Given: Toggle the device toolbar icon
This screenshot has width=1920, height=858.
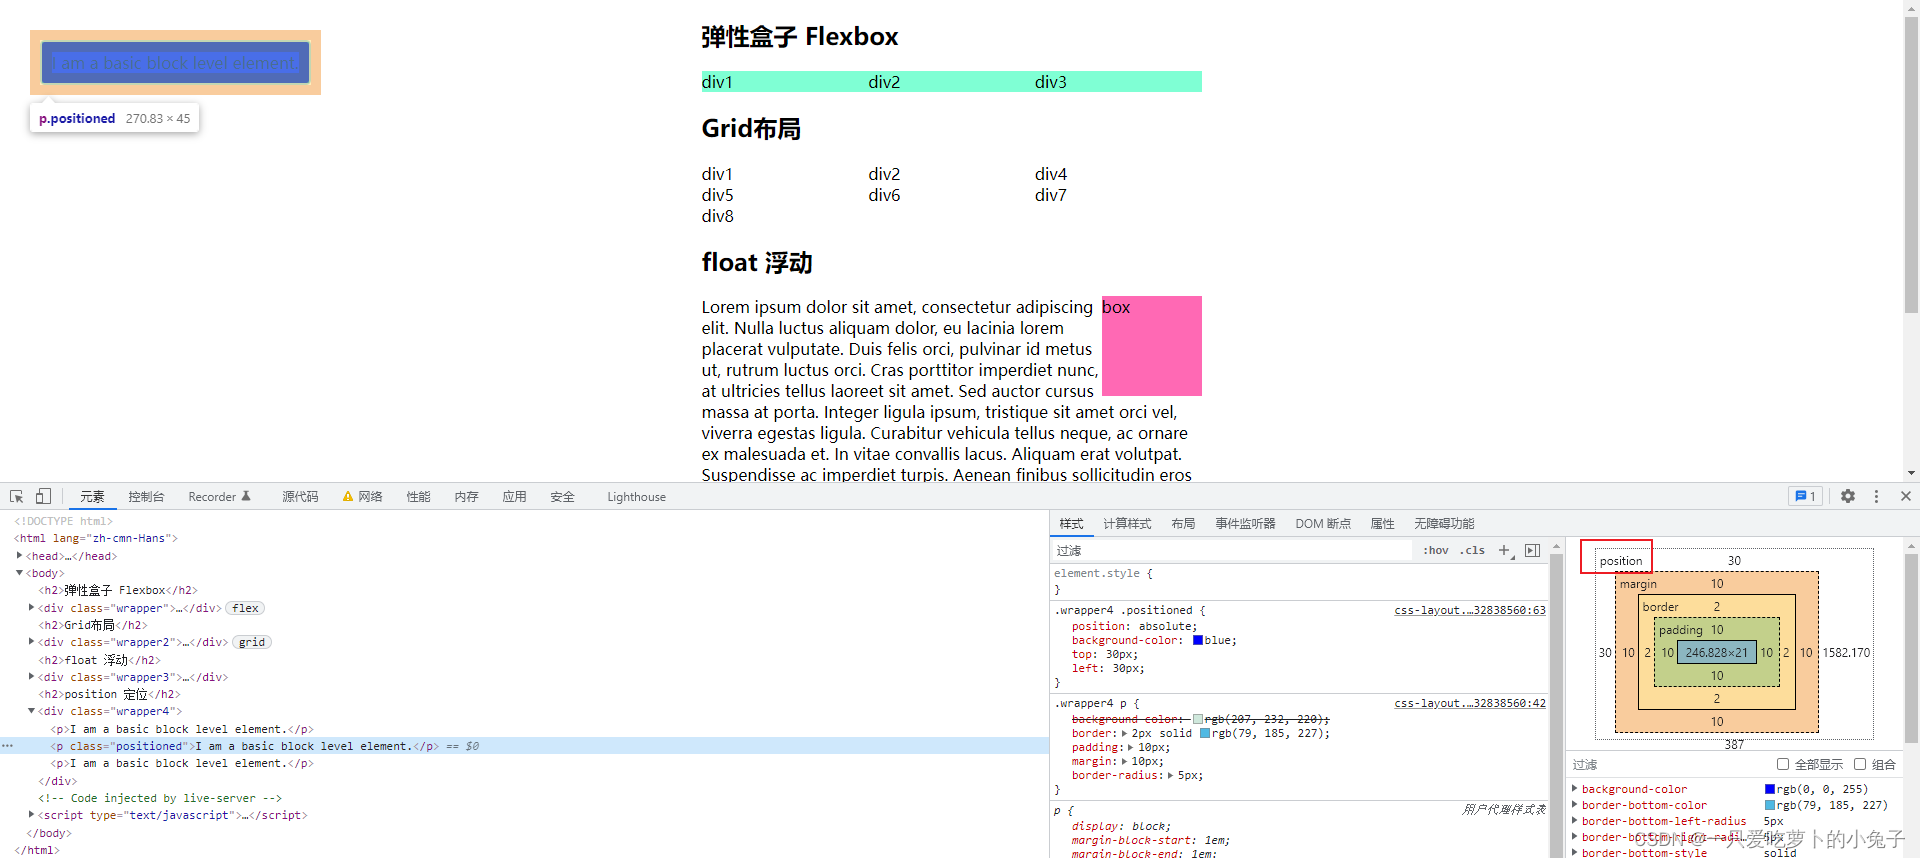Looking at the screenshot, I should click(43, 496).
